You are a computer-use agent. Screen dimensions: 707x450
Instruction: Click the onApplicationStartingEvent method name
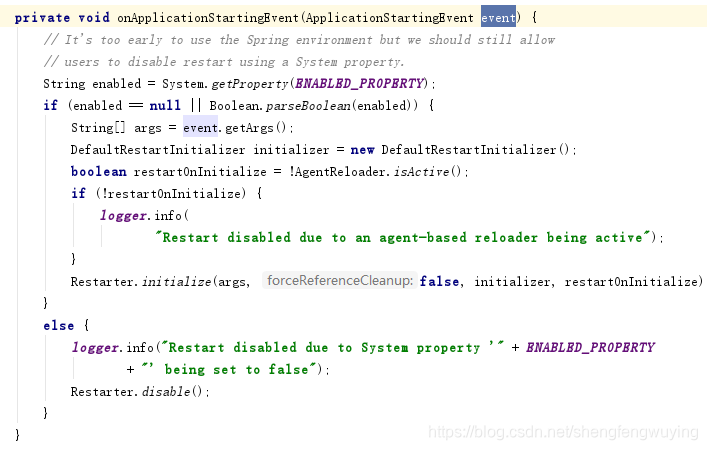pyautogui.click(x=208, y=18)
